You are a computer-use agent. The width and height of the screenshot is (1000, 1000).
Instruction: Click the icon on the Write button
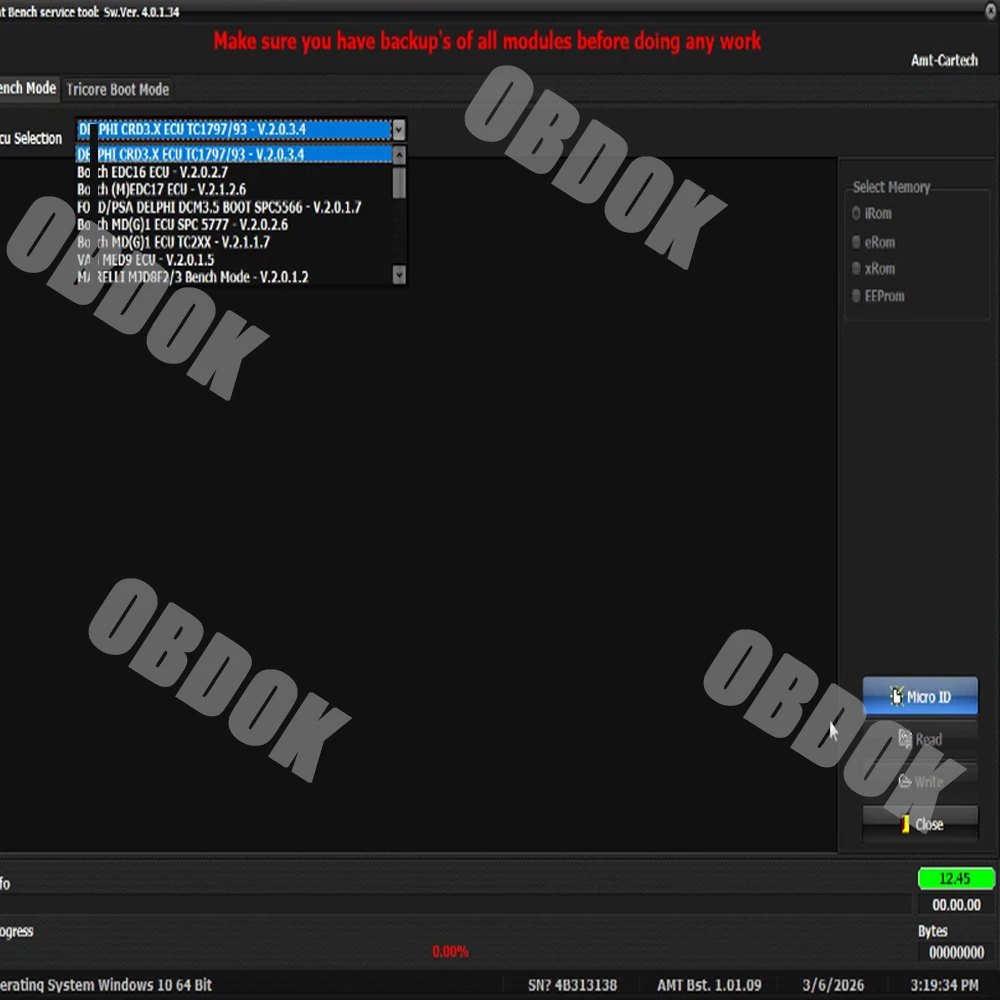click(x=905, y=781)
